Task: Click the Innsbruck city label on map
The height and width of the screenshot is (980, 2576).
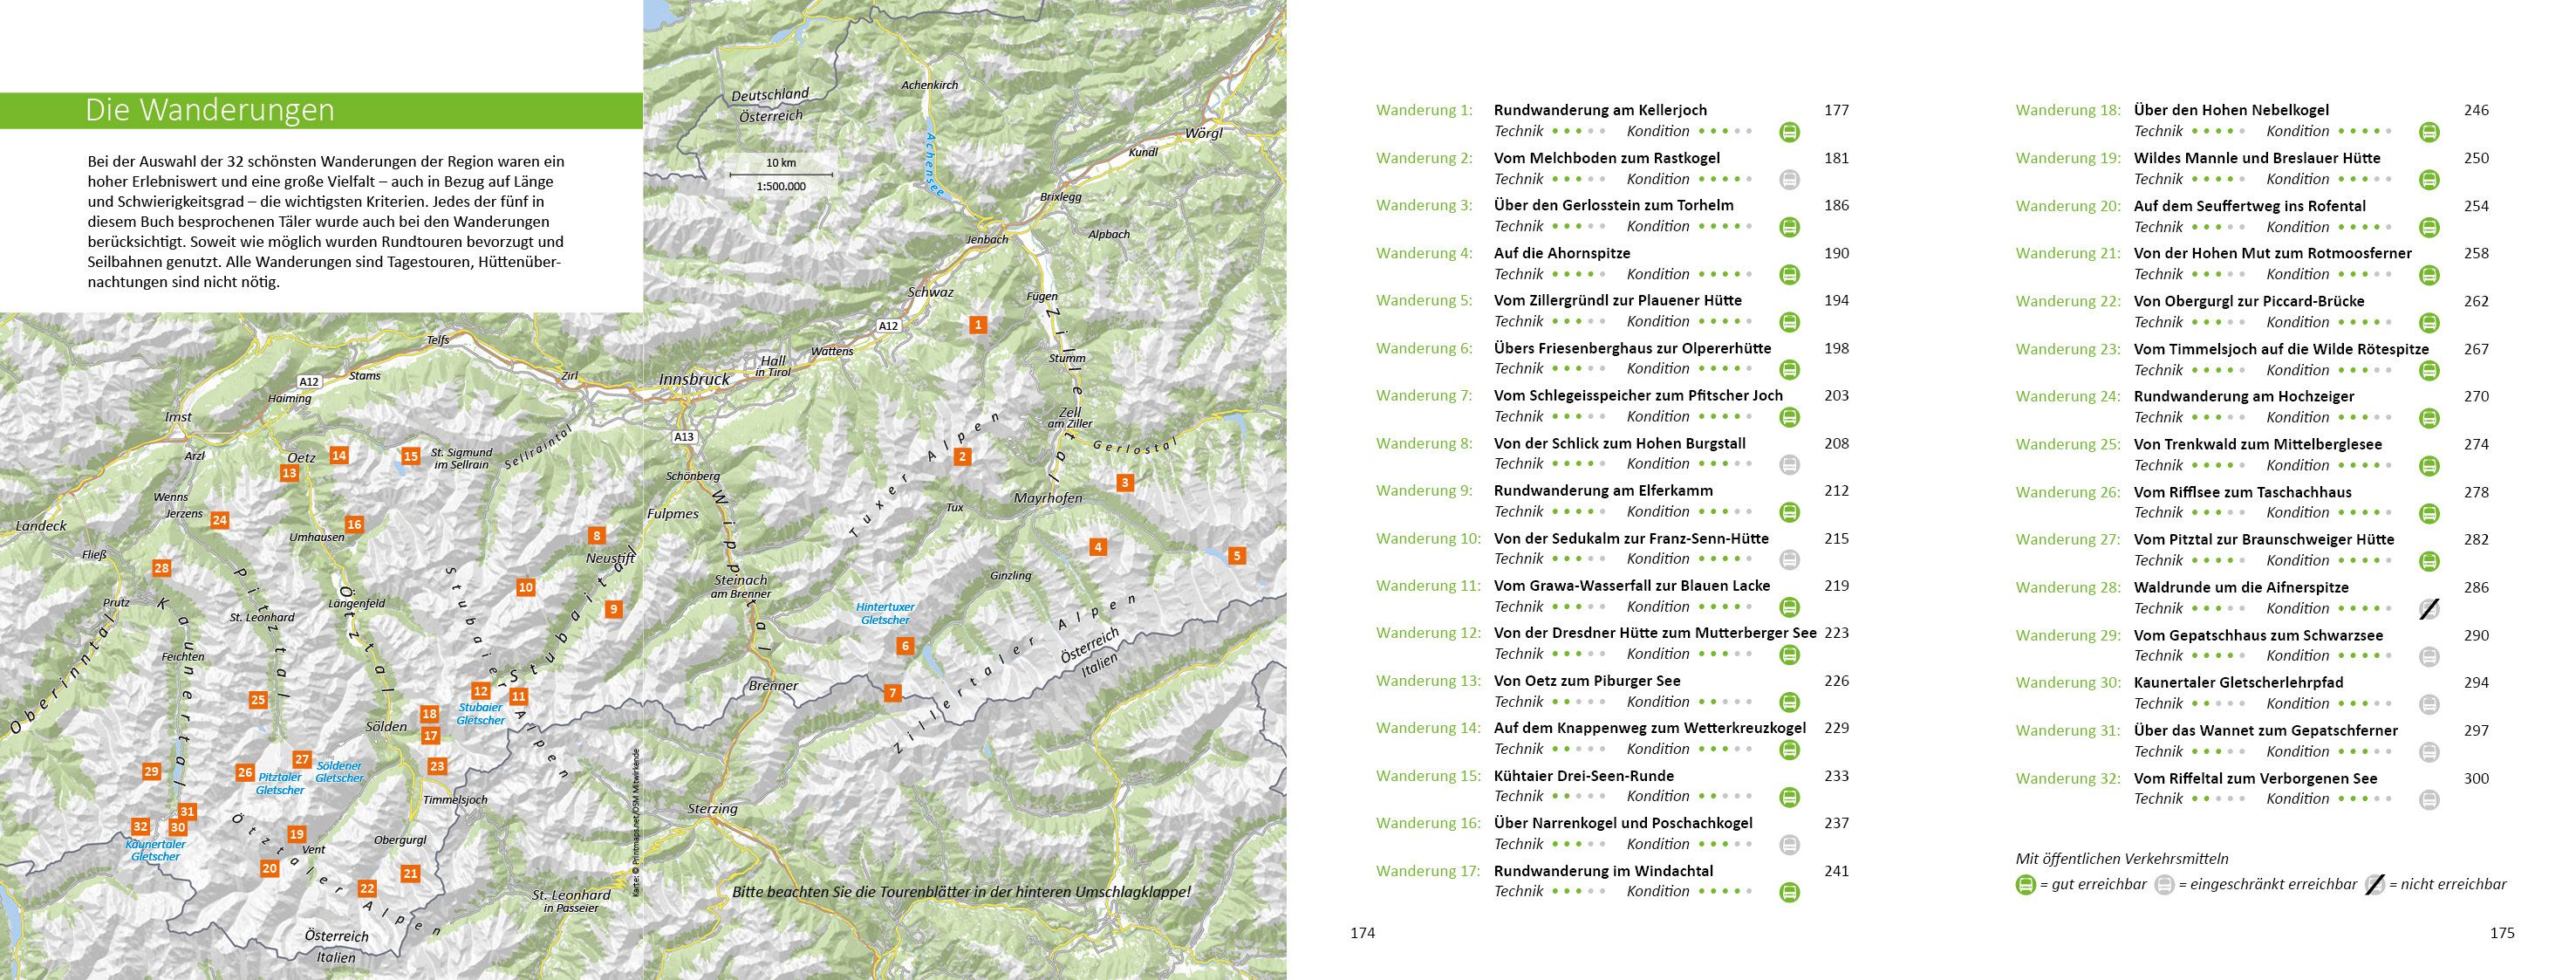Action: [x=694, y=380]
